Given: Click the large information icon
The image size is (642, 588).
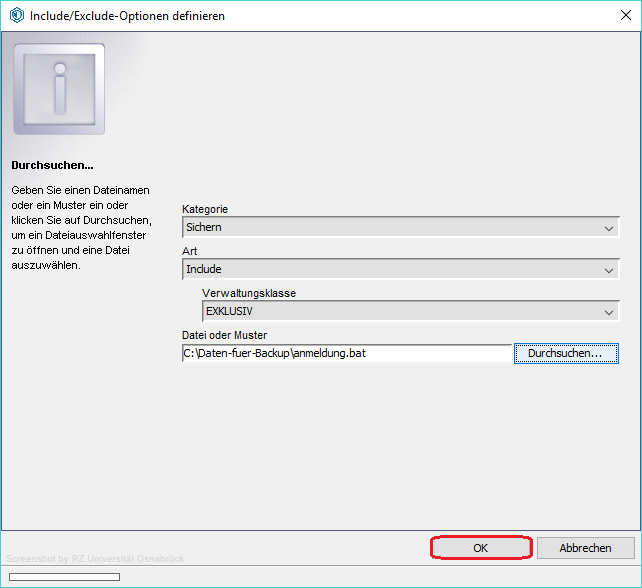Looking at the screenshot, I should pyautogui.click(x=59, y=89).
